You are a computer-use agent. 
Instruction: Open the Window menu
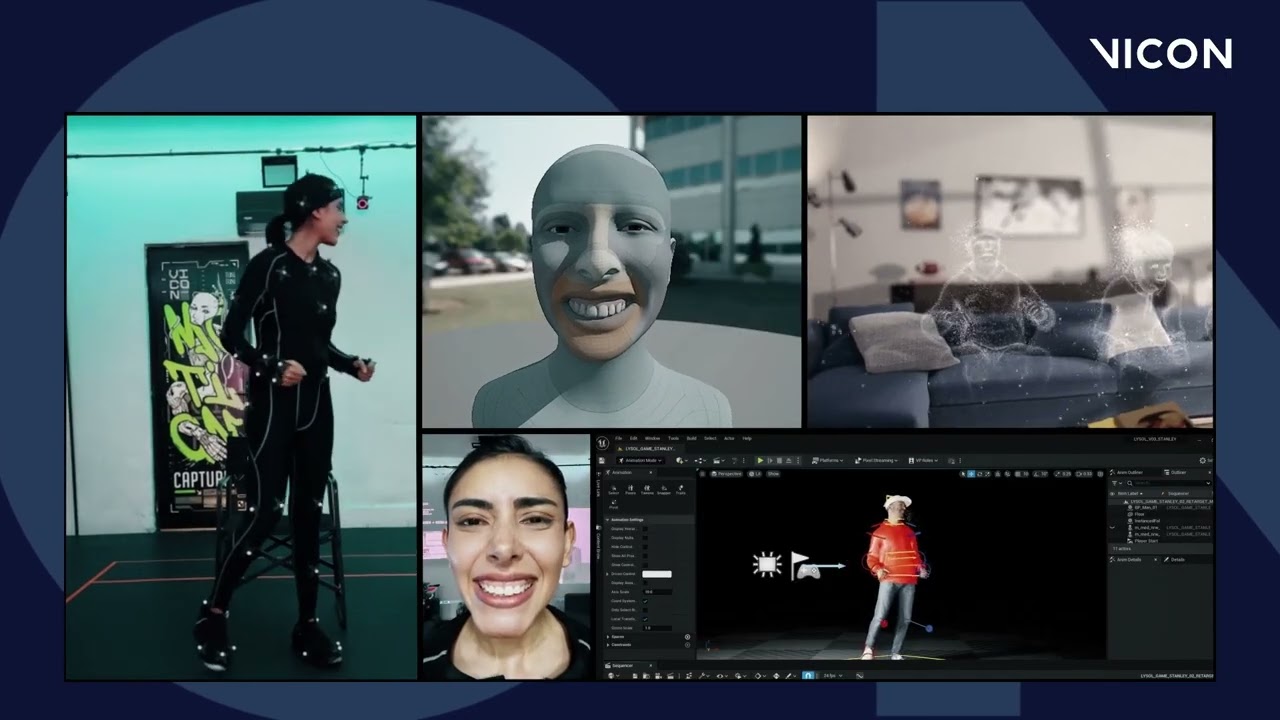click(652, 438)
